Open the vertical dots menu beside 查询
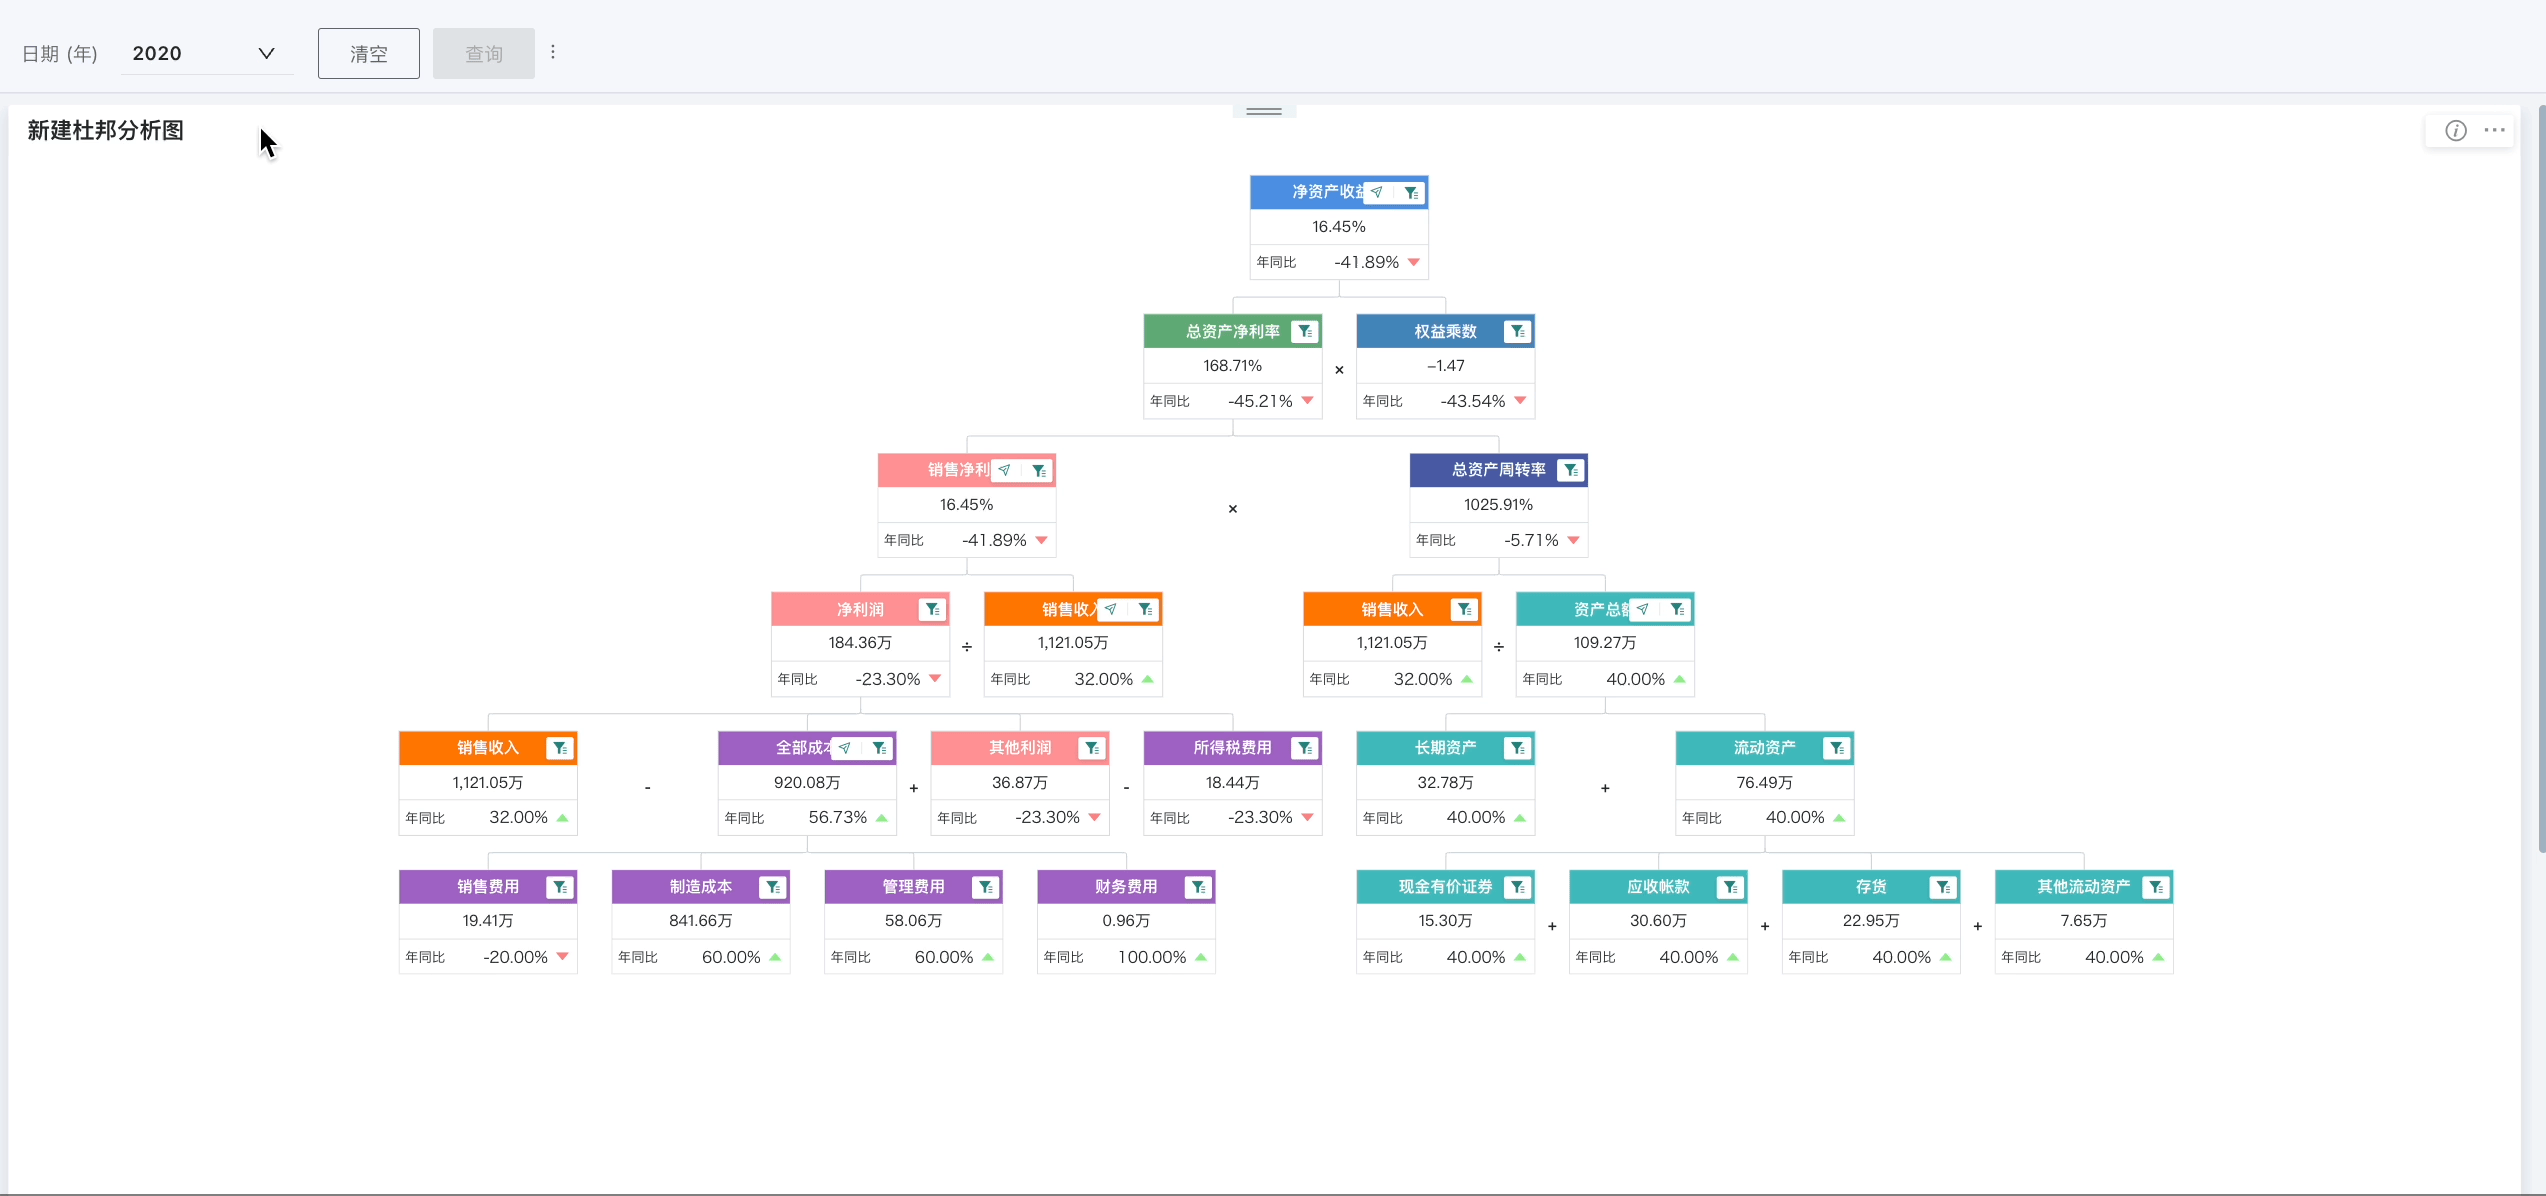The height and width of the screenshot is (1196, 2546). (x=553, y=52)
